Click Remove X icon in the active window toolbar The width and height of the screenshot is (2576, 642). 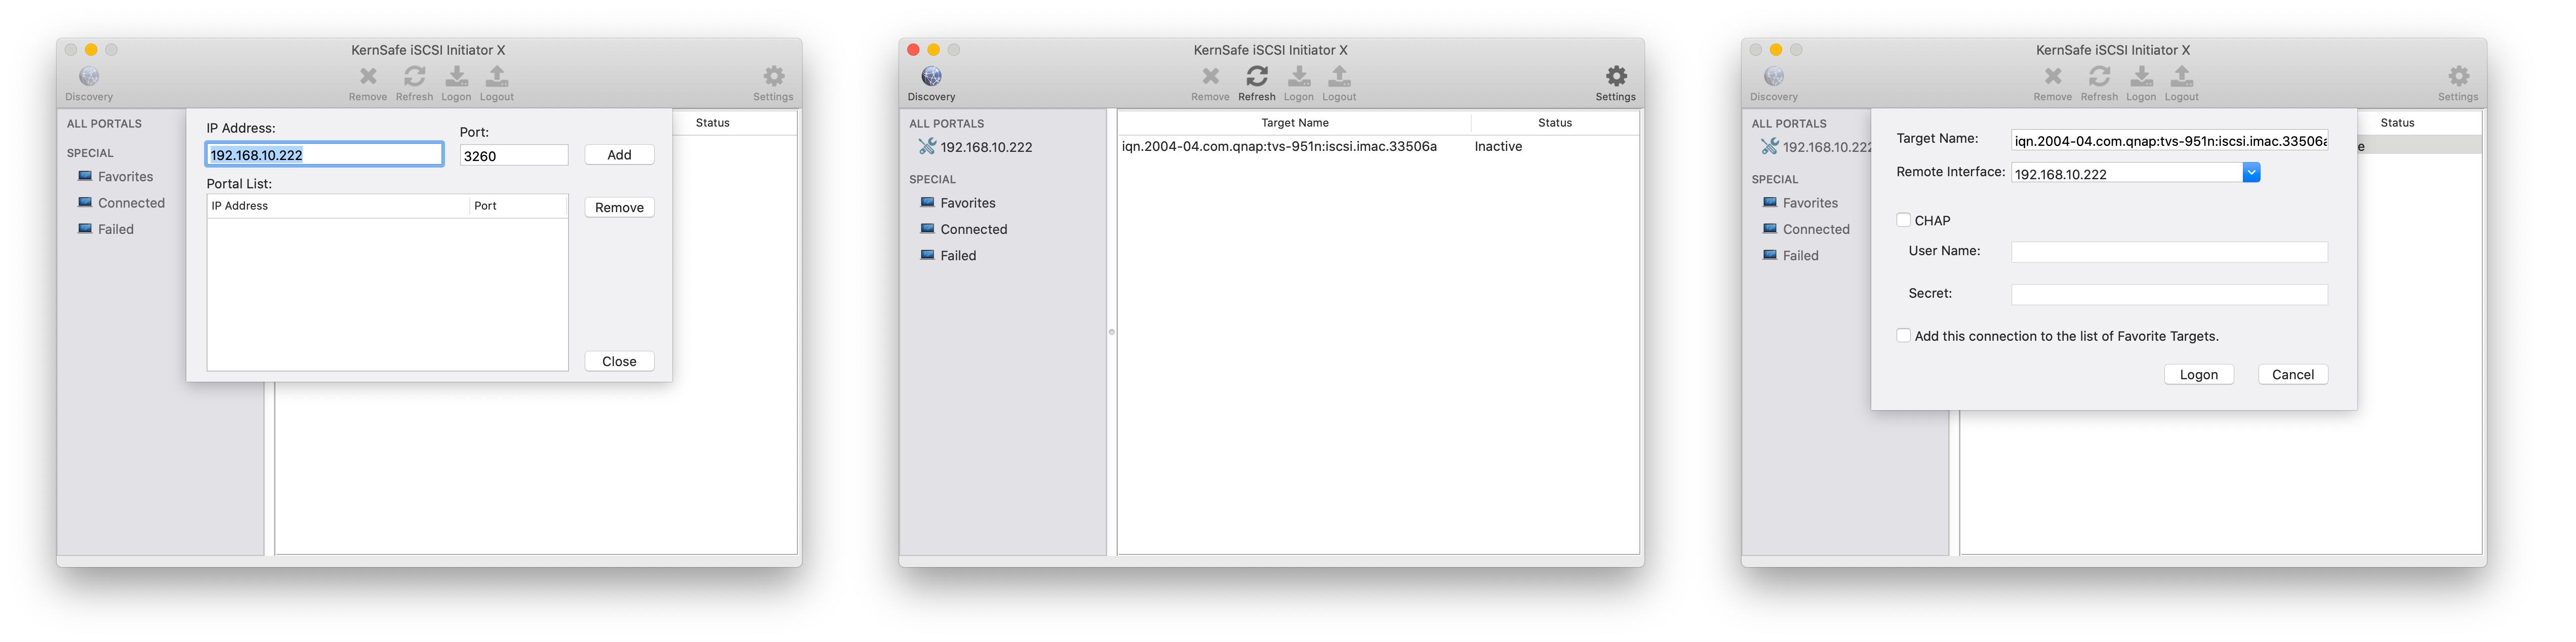(1210, 77)
